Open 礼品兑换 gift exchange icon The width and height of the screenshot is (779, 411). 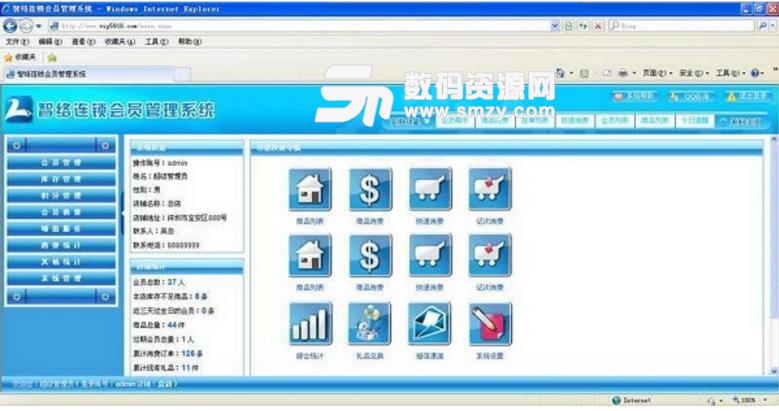pos(370,324)
